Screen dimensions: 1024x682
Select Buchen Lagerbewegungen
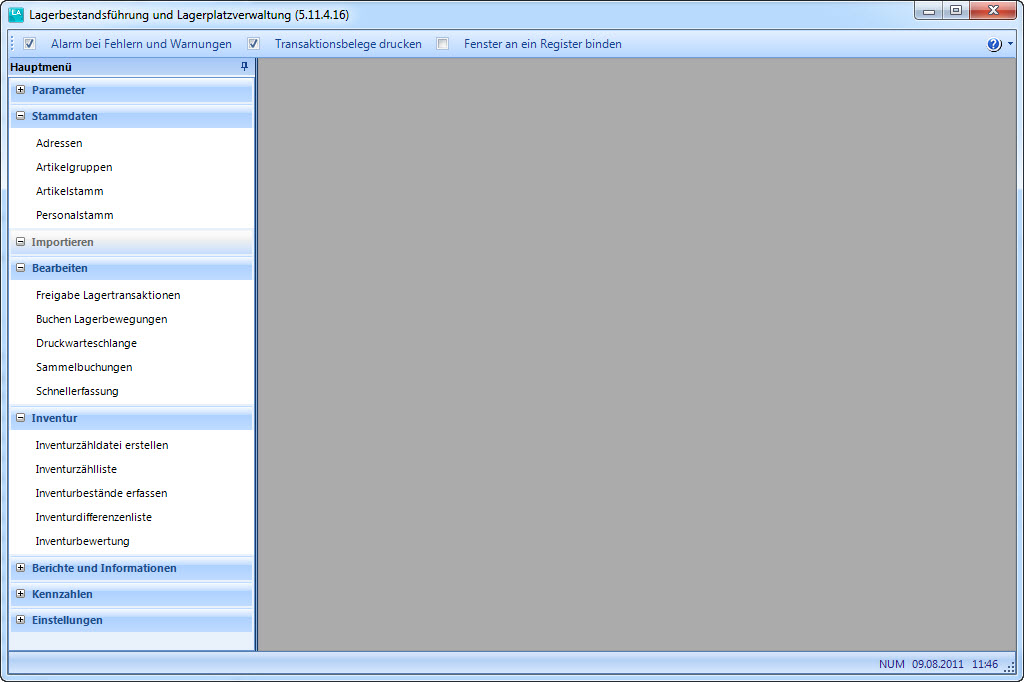point(101,319)
